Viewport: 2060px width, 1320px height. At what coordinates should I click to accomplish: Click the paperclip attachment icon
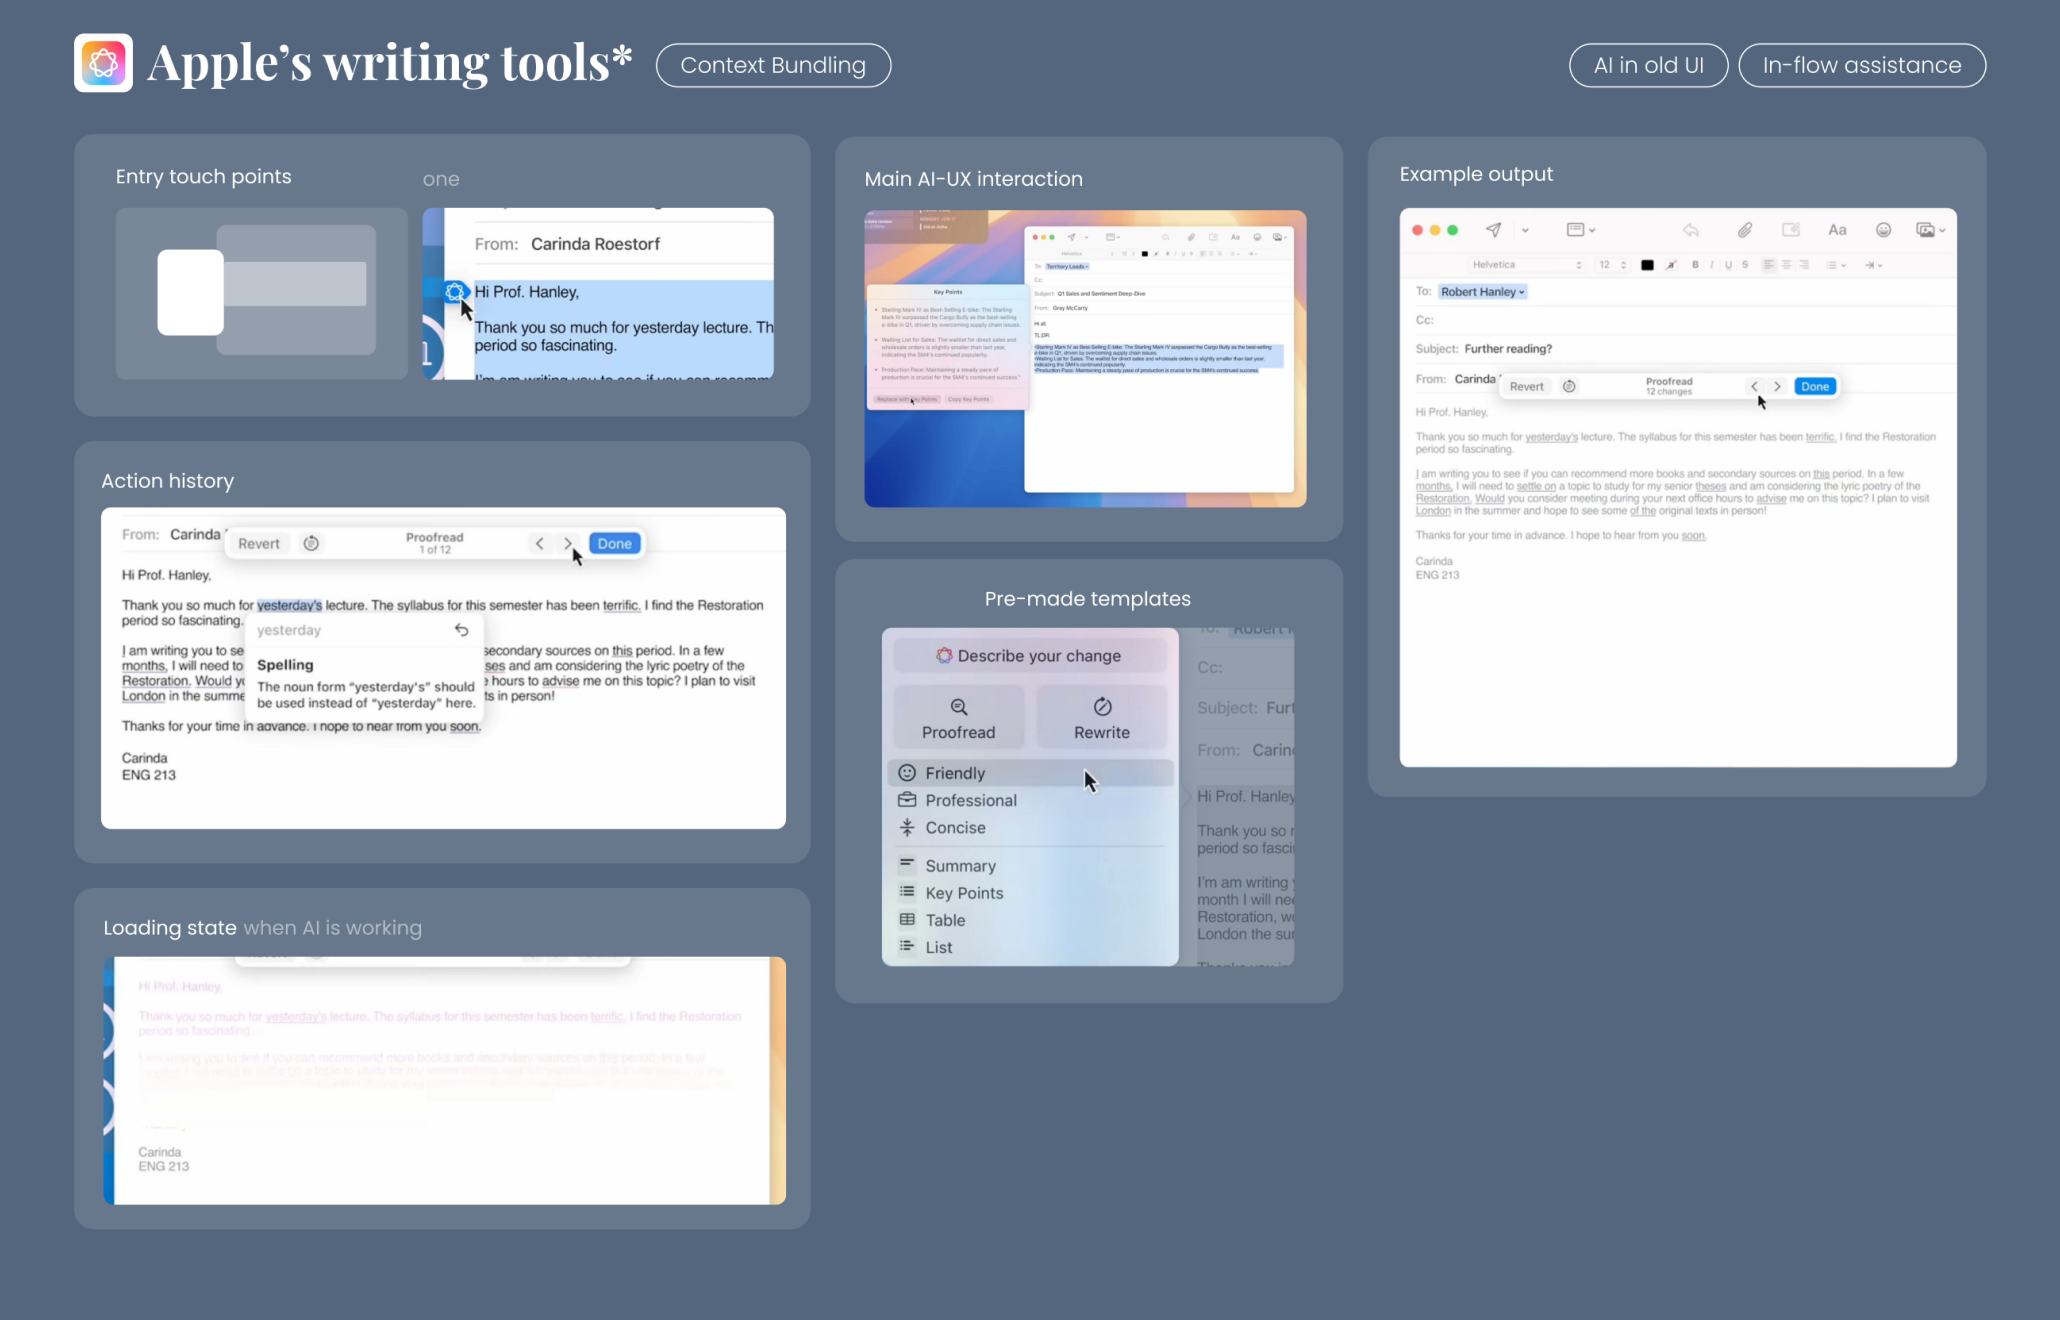pyautogui.click(x=1744, y=230)
